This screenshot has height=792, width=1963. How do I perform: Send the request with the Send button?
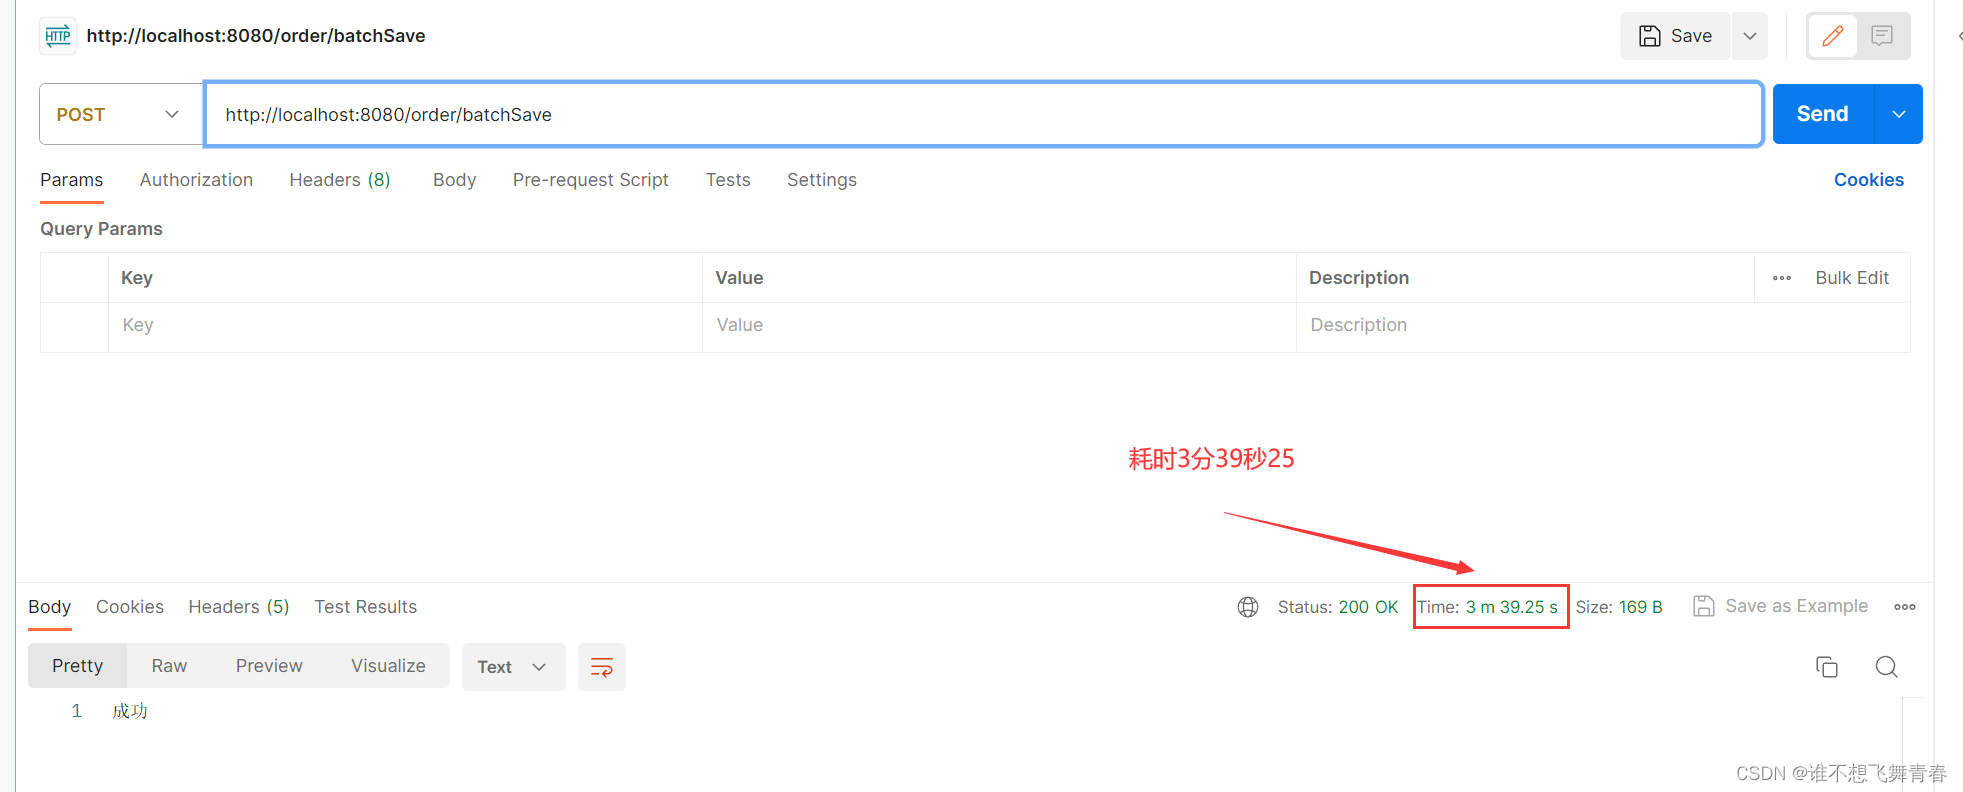pos(1823,114)
